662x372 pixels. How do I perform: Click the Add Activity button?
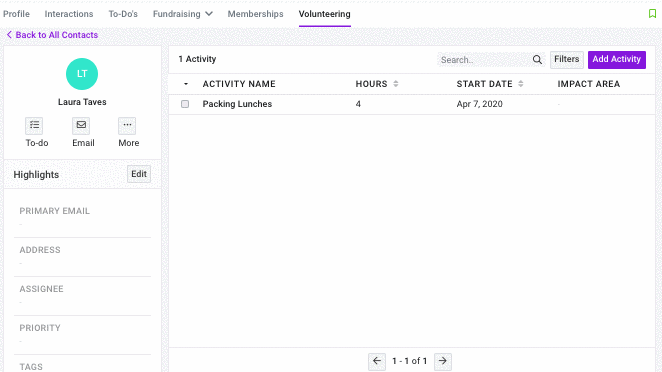tap(617, 60)
